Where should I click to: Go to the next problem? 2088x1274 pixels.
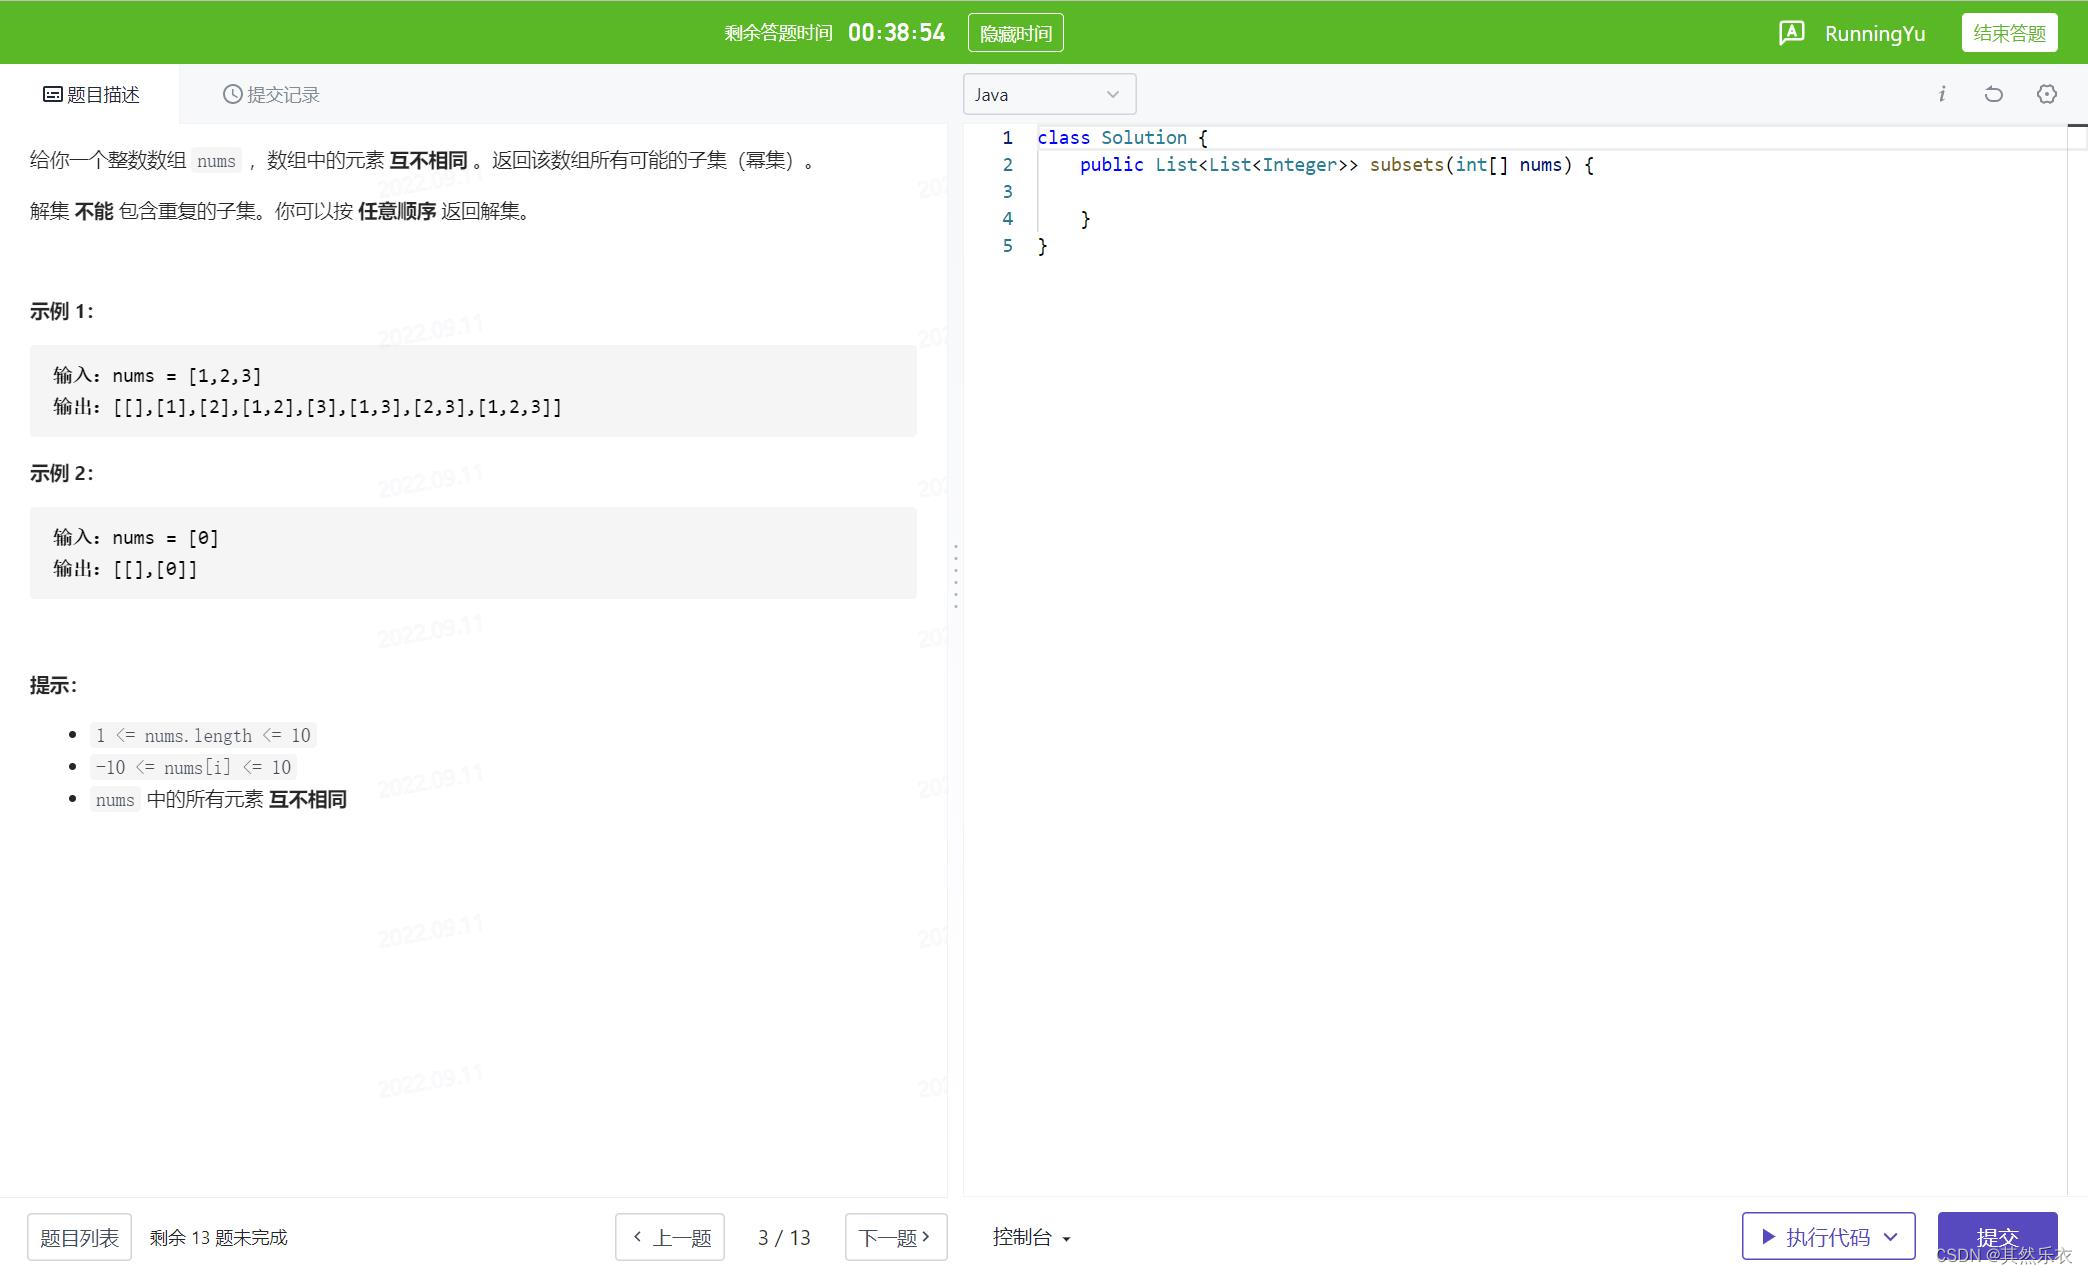(895, 1237)
